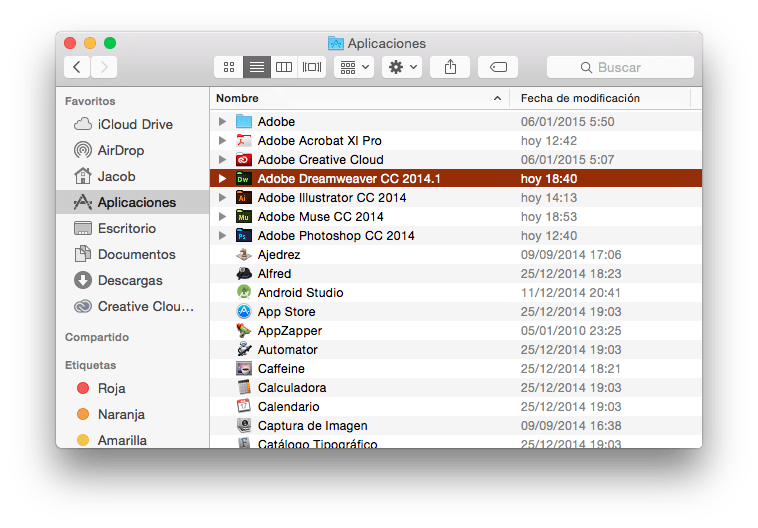Expand Adobe Muse CC 2014 folder
The height and width of the screenshot is (528, 758).
tap(222, 217)
